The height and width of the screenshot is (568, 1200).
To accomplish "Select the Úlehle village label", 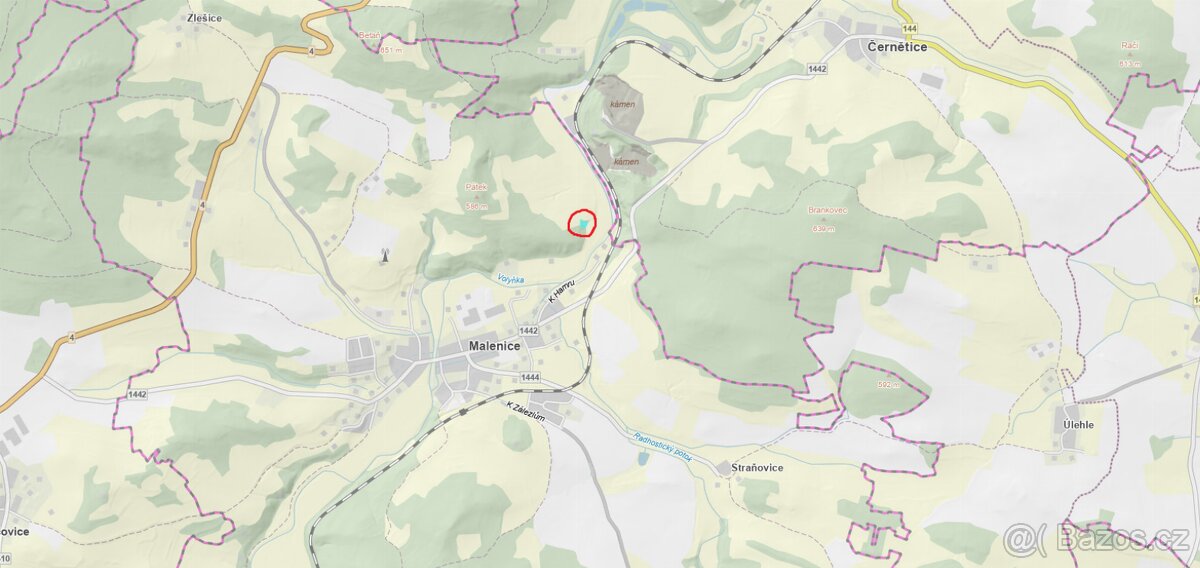I will [x=1079, y=425].
